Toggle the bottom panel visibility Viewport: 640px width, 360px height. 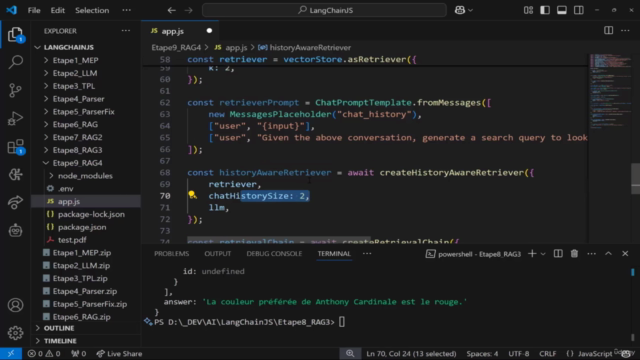tap(562, 10)
